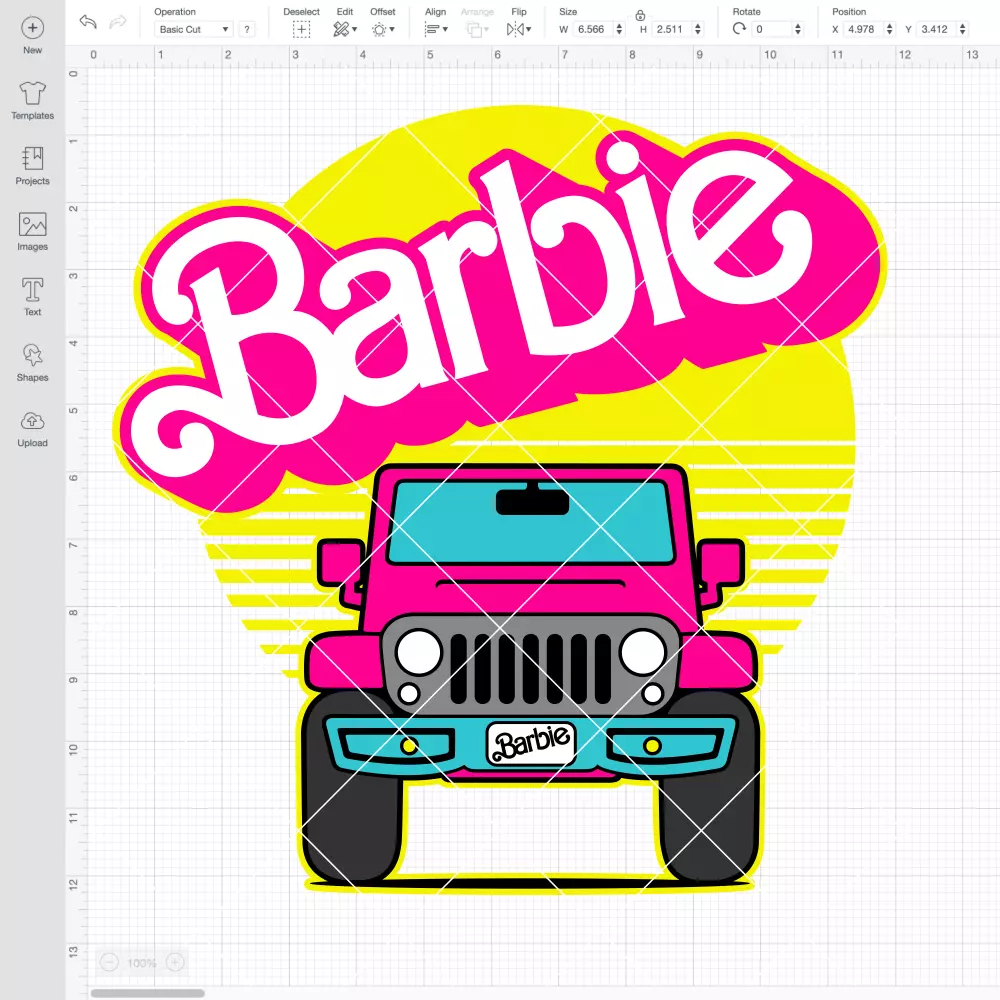Open the Upload panel
The height and width of the screenshot is (1000, 1000).
(x=33, y=428)
